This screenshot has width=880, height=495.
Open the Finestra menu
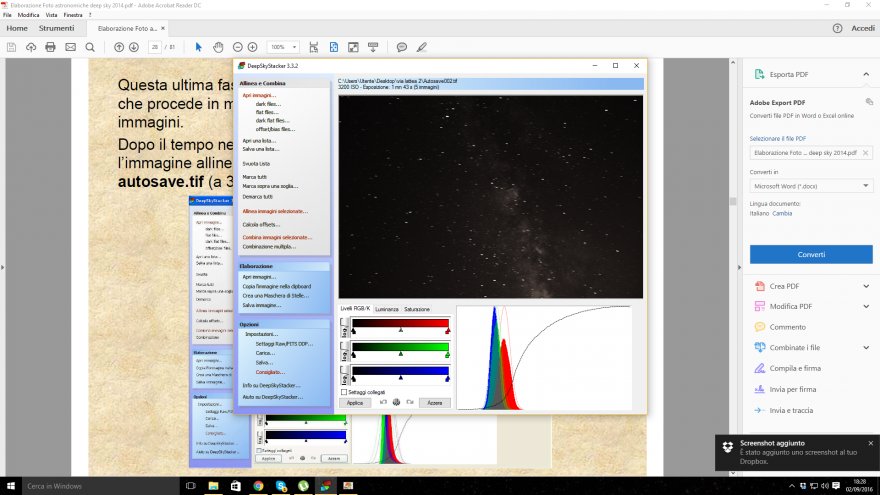coord(73,15)
